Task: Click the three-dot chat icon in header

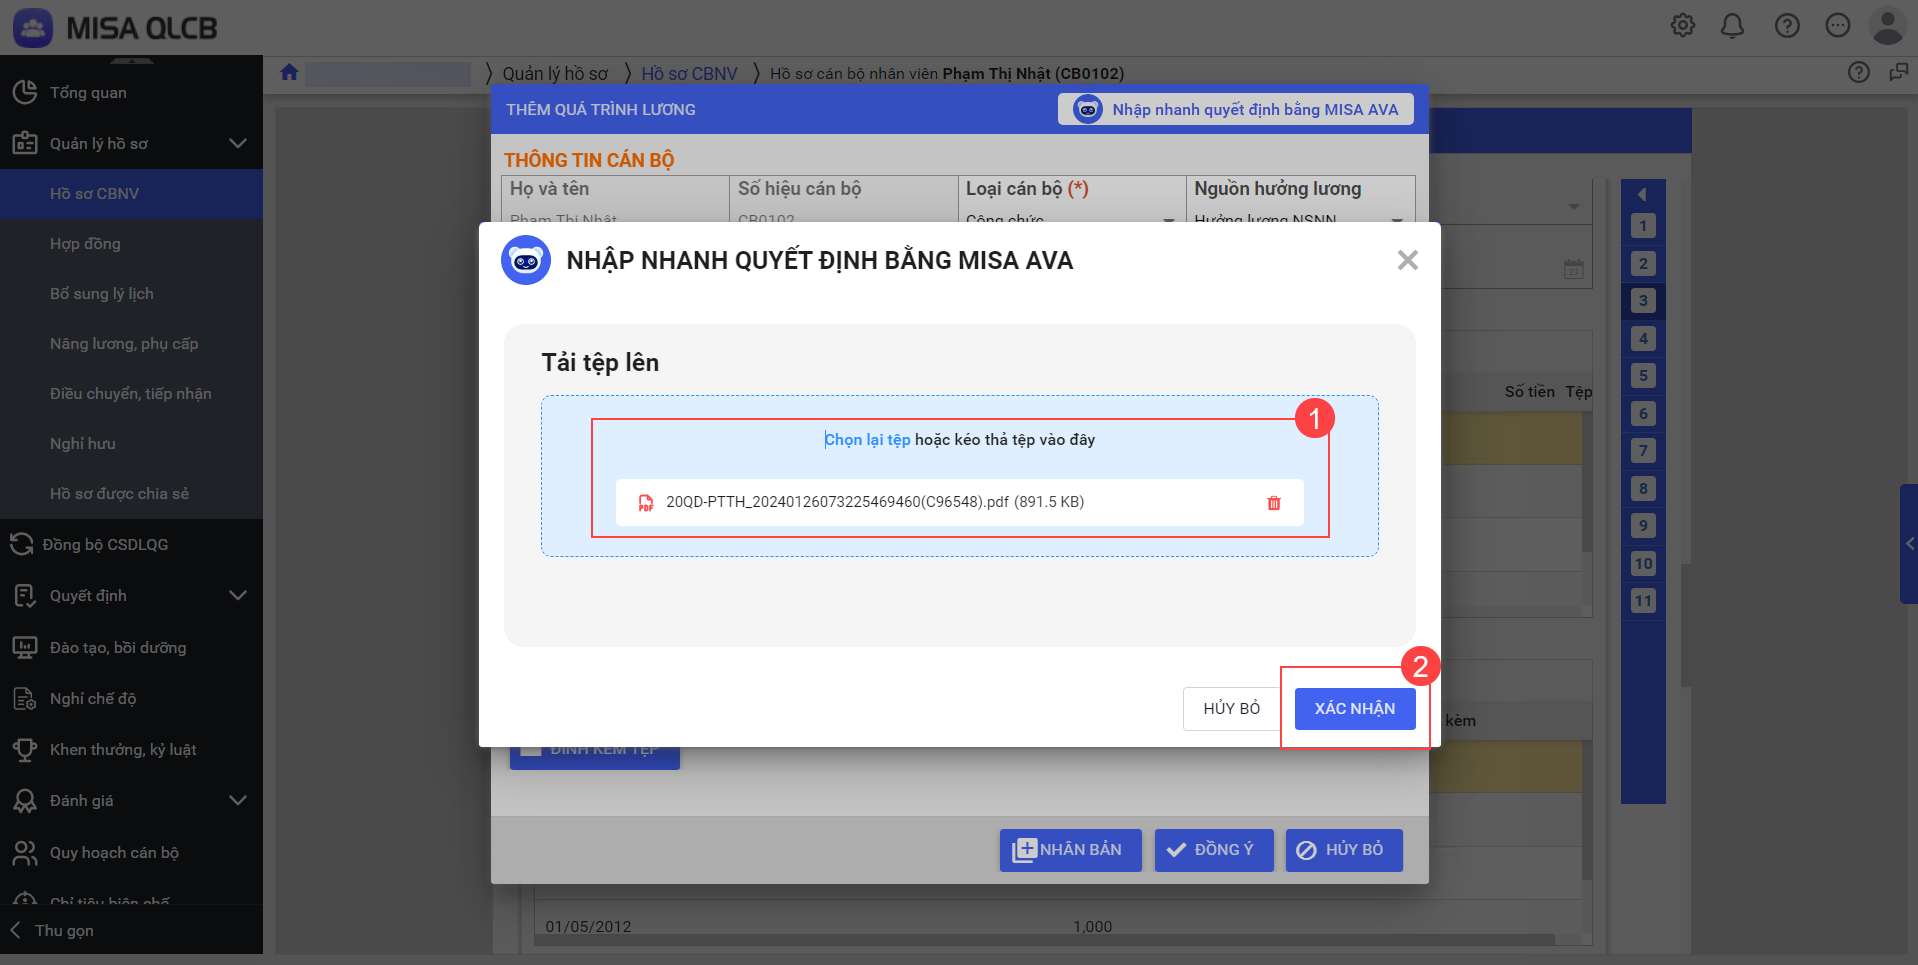Action: click(1838, 26)
